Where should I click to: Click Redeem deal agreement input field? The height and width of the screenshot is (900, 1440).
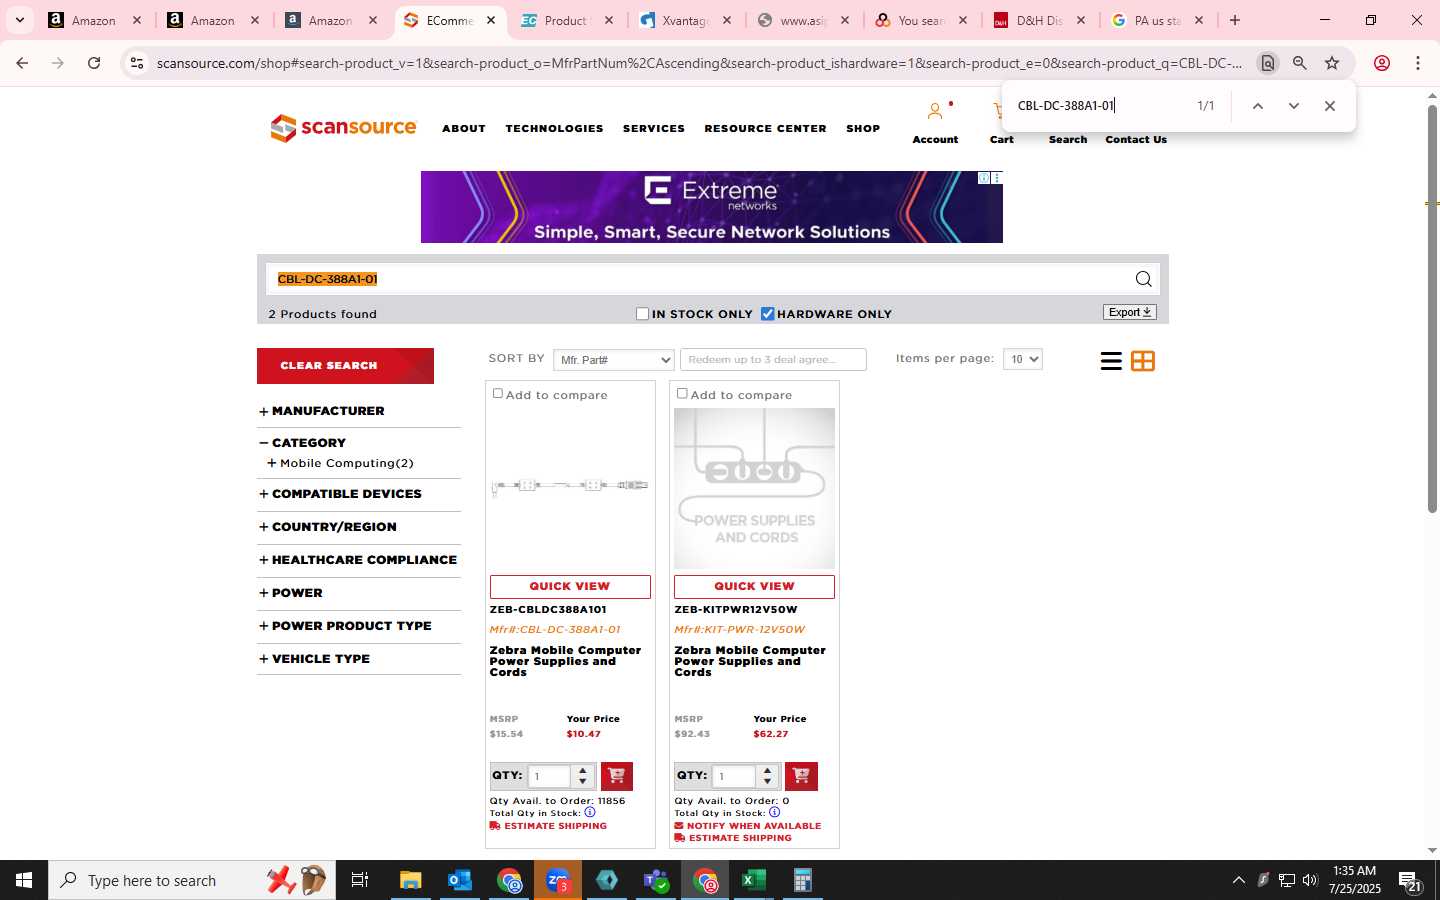[773, 359]
